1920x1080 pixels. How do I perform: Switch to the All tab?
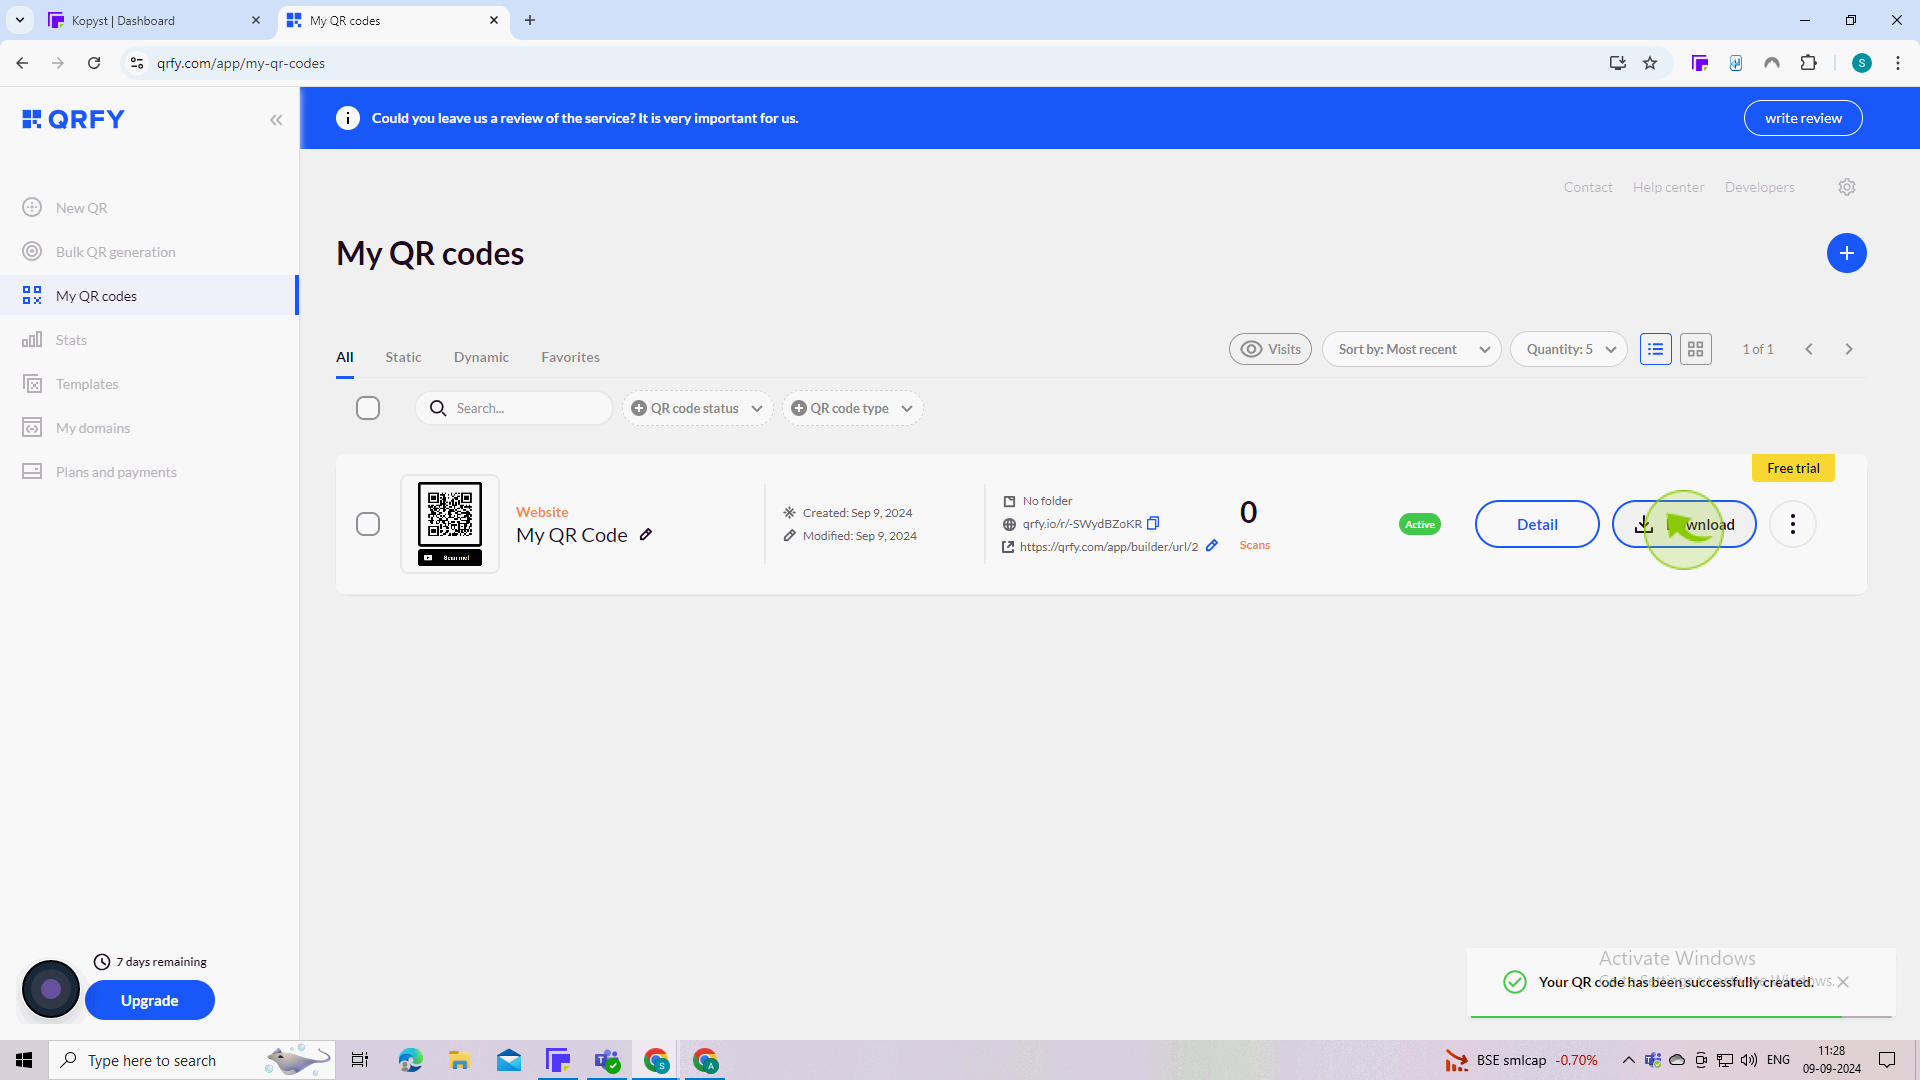[345, 357]
